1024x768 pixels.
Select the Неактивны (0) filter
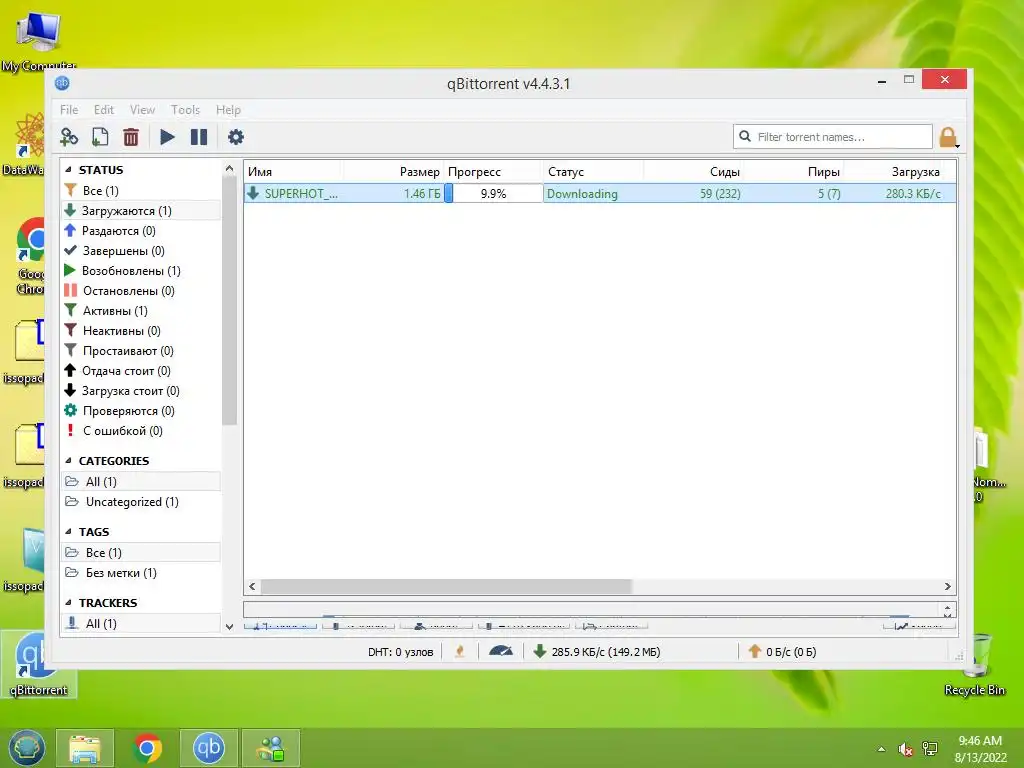tap(140, 330)
